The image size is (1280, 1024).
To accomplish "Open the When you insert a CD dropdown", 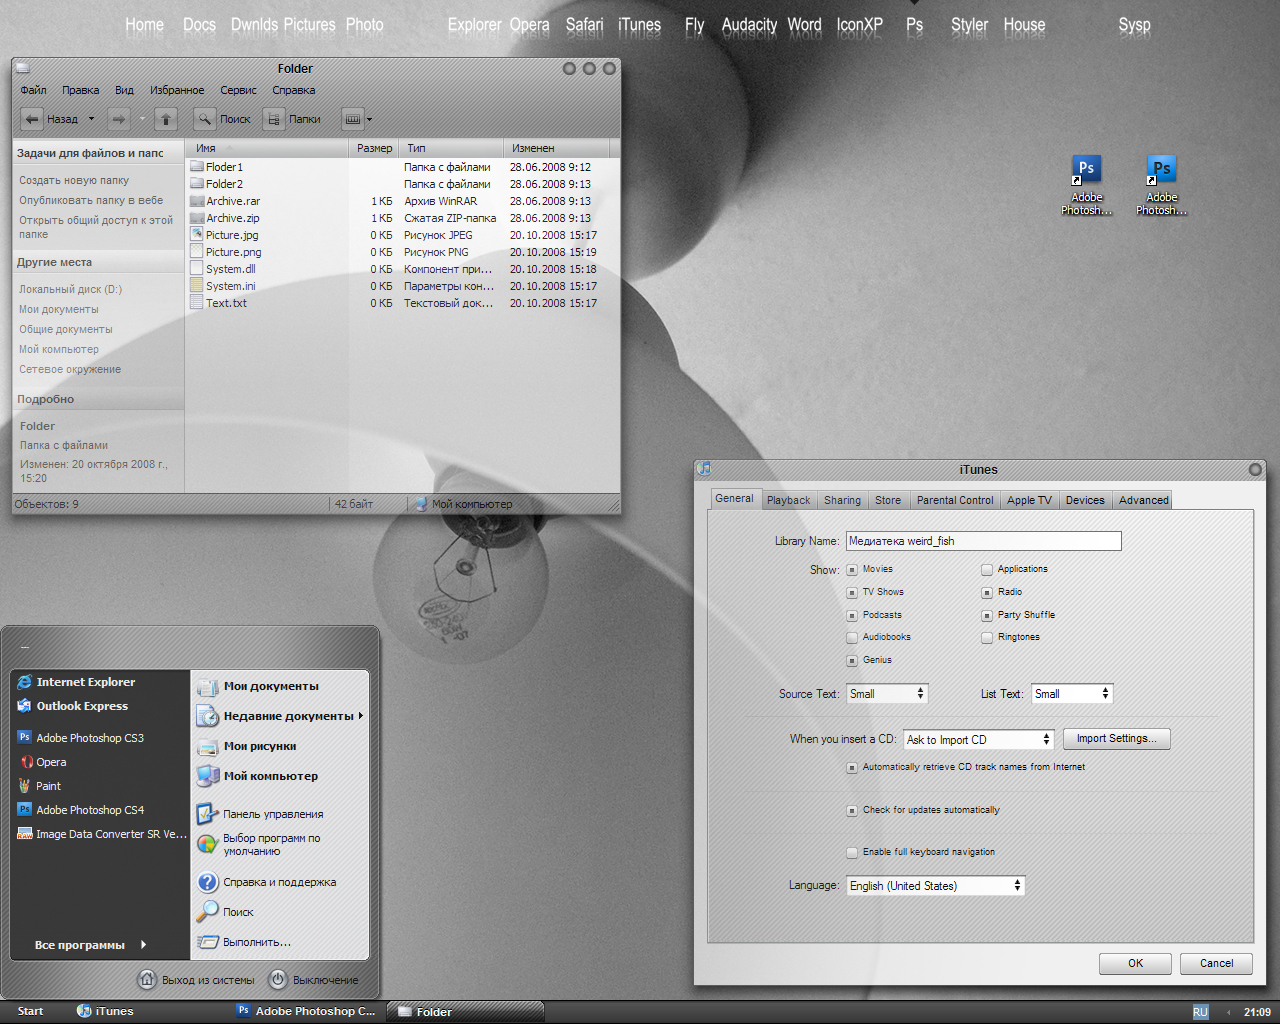I will point(979,740).
